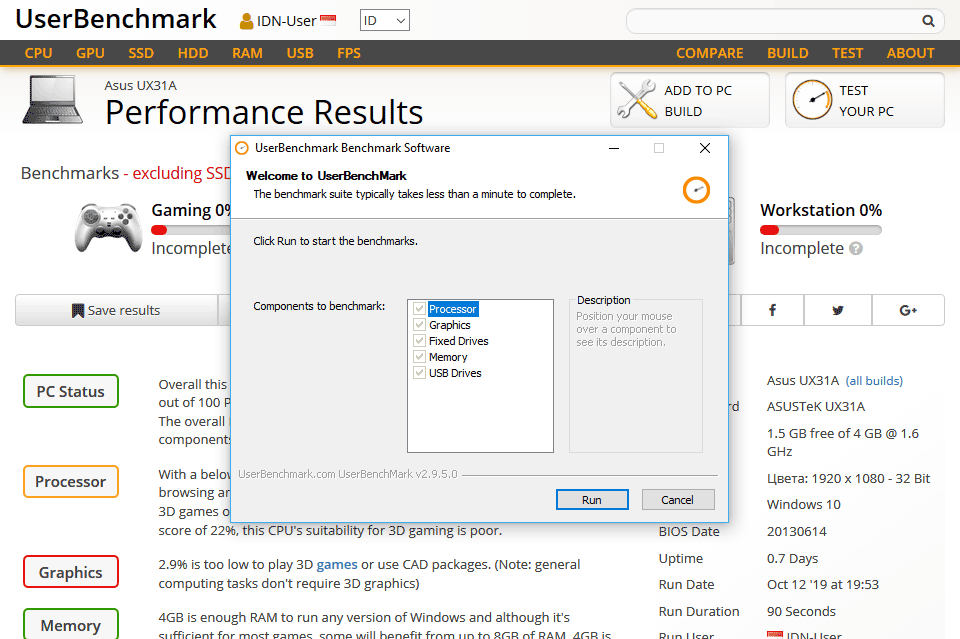Open the ID language dropdown

[x=384, y=20]
